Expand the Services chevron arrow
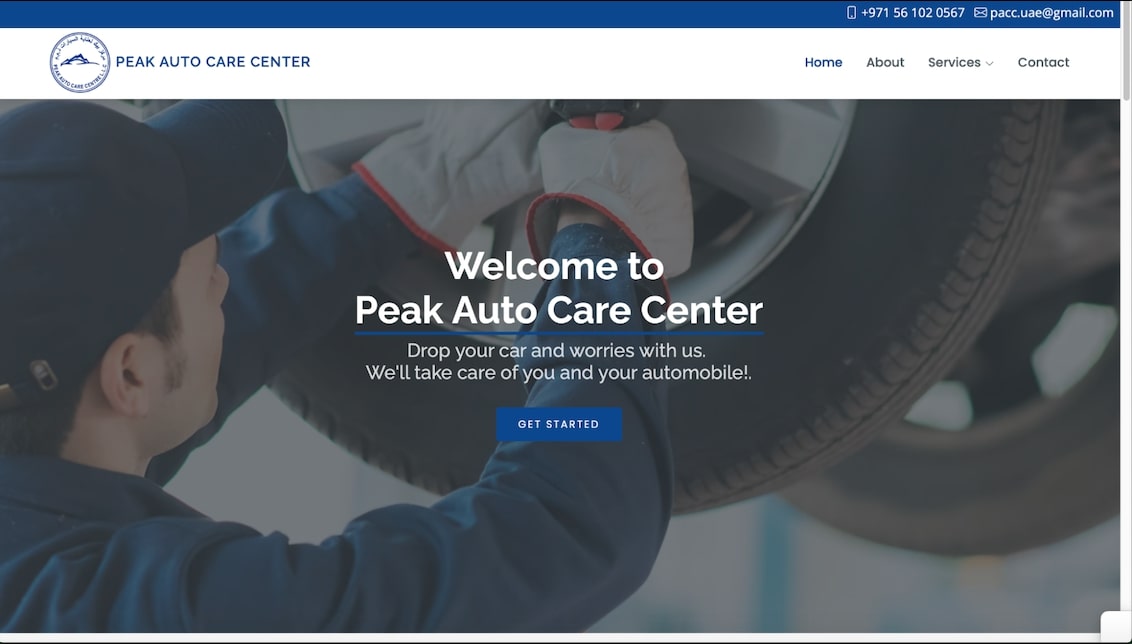This screenshot has height=644, width=1132. (x=990, y=64)
